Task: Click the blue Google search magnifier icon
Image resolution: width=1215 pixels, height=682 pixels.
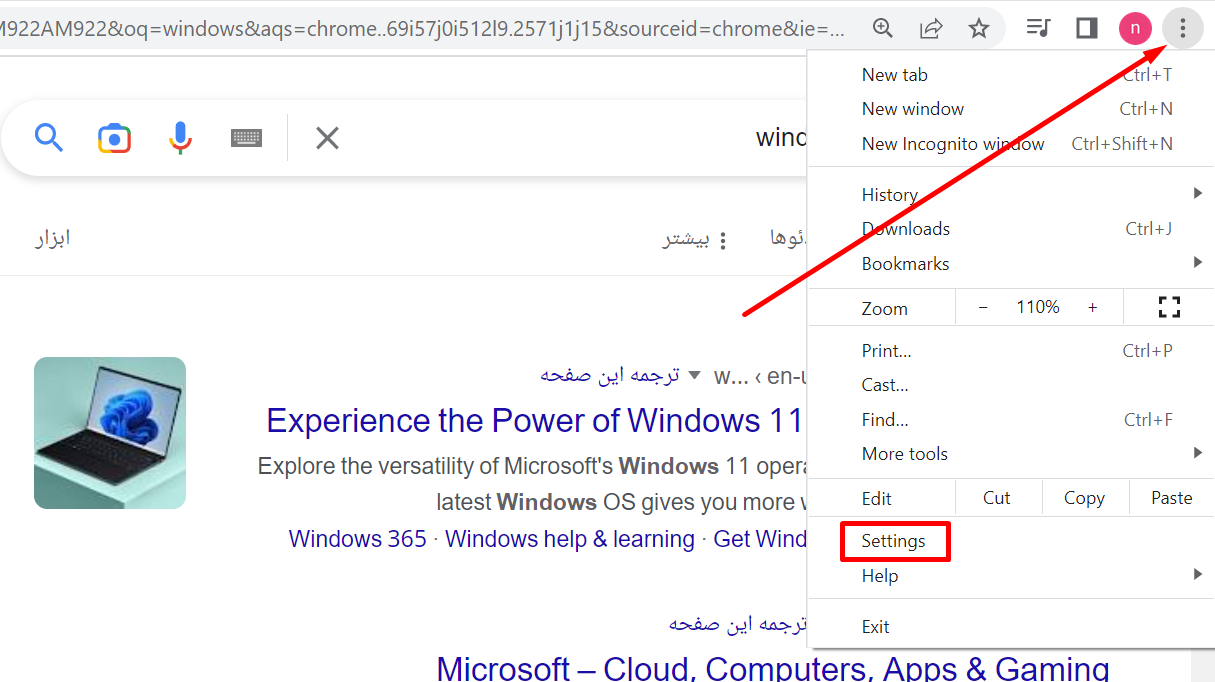Action: point(49,137)
